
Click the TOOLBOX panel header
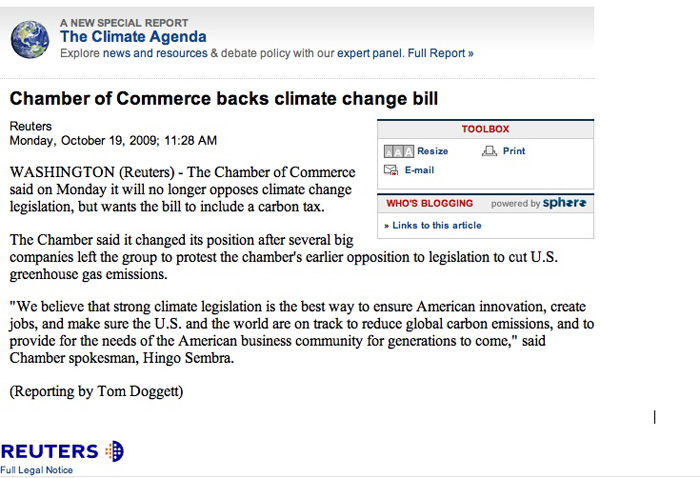click(x=485, y=129)
